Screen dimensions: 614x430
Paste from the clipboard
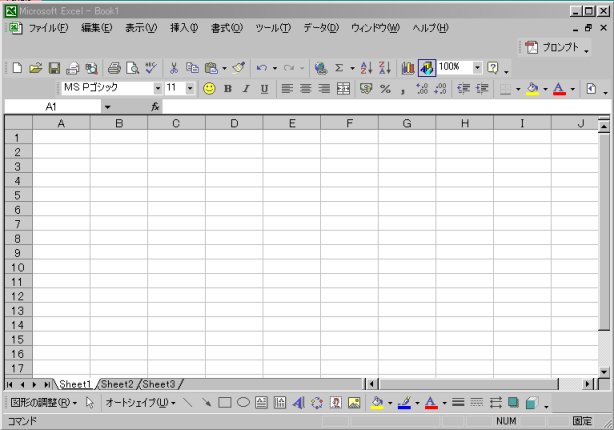pyautogui.click(x=211, y=68)
